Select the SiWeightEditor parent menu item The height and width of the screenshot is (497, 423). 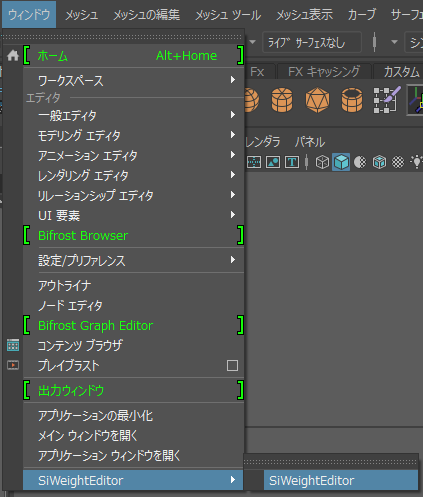point(133,480)
